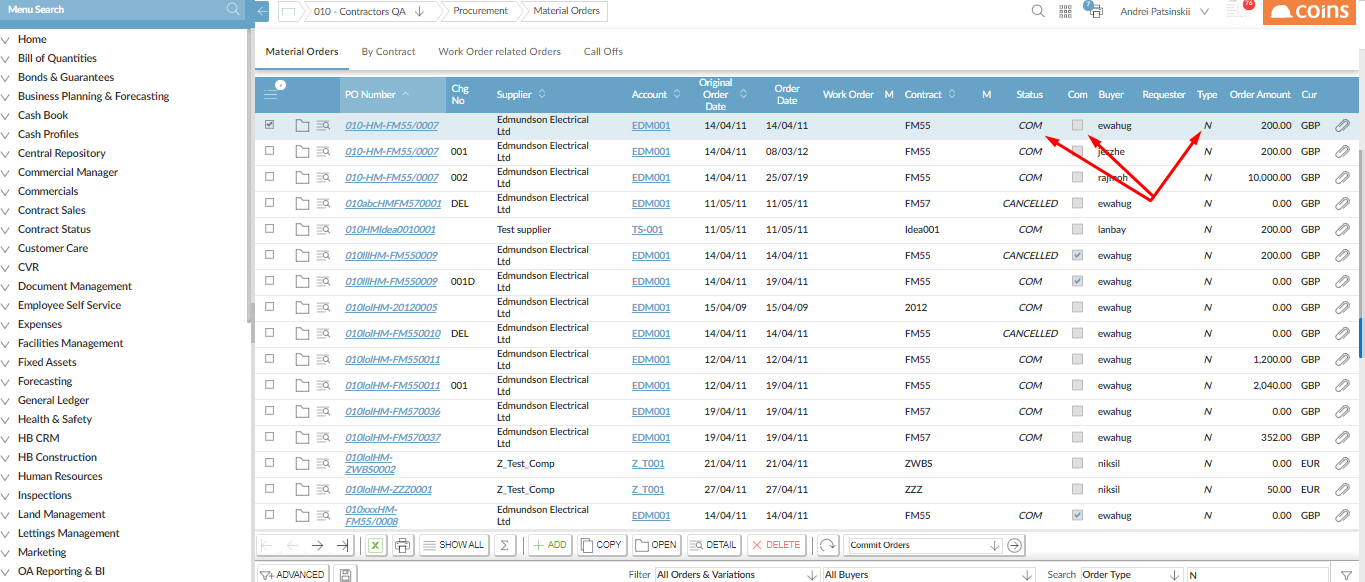Click the print icon in the bottom toolbar
The height and width of the screenshot is (582, 1365).
click(x=402, y=545)
